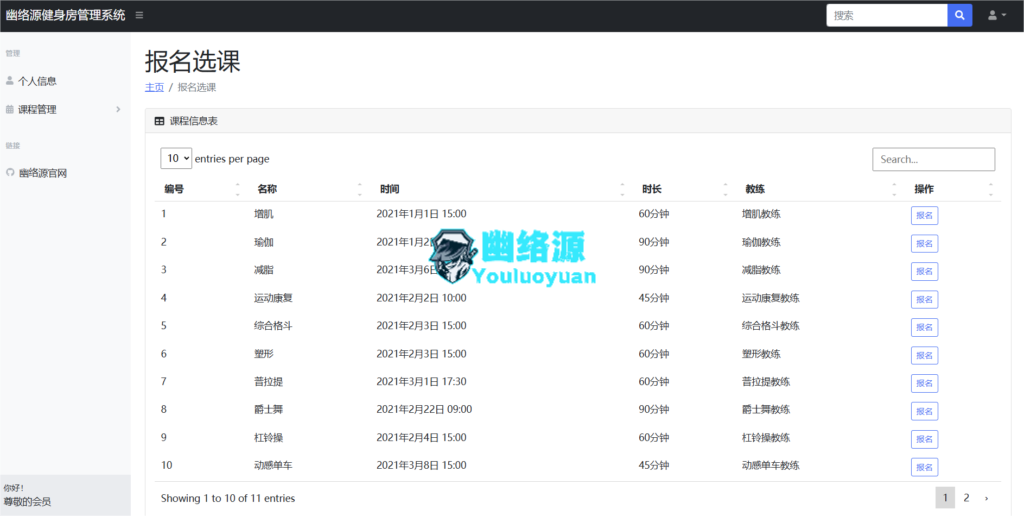Viewport: 1024px width, 516px height.
Task: Click the Showing 1 to 10 of 11 entries text
Action: 228,498
